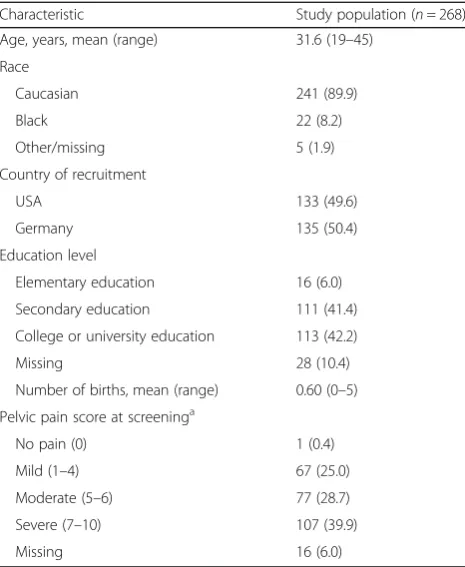Viewport: 465px width, 567px height.
Task: Select the Age, years, mean row label
Action: click(79, 40)
